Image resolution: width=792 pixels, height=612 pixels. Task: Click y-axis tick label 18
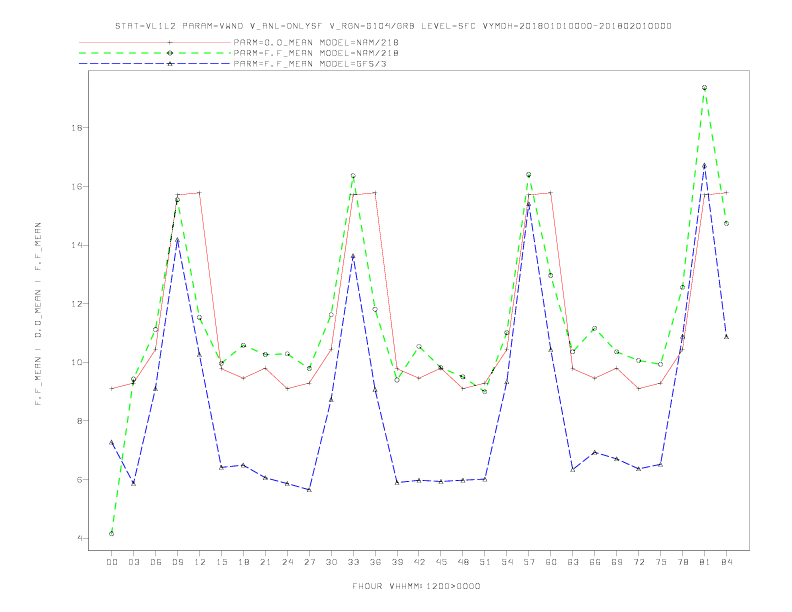77,128
